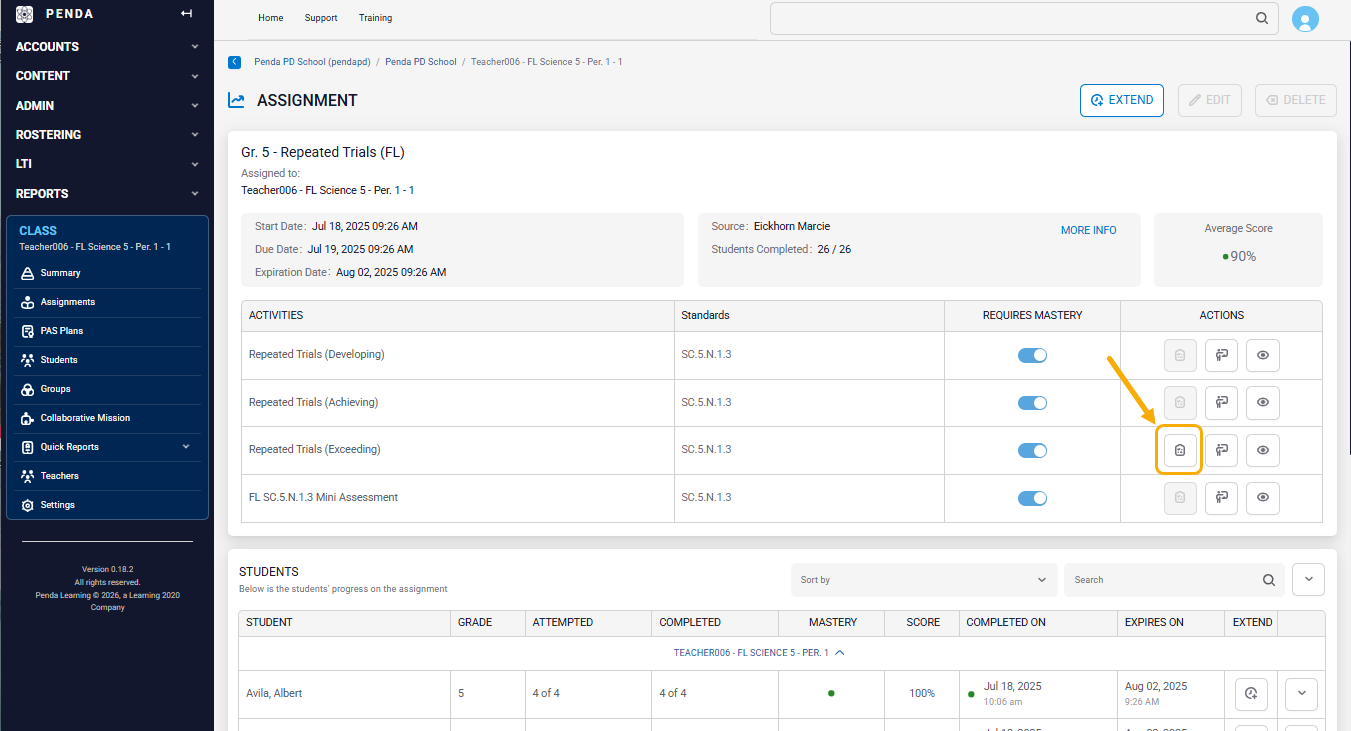The image size is (1351, 731).
Task: Toggle Requires Mastery for FL SC.5.N.1.3 Mini Assessment
Action: click(1032, 498)
